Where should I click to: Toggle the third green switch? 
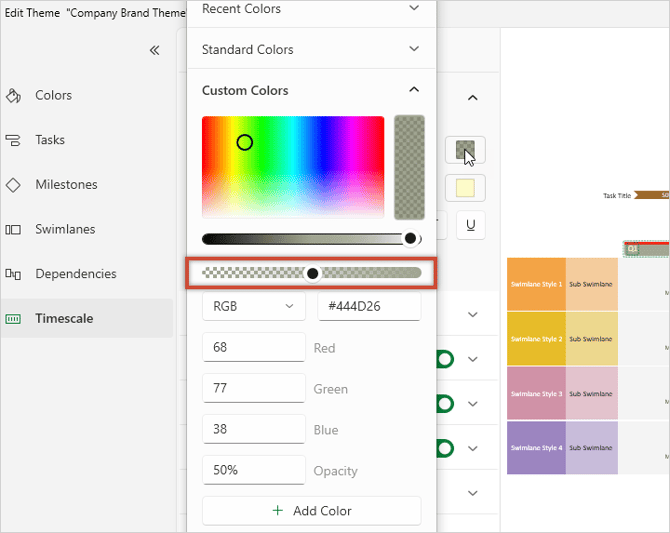tap(444, 447)
